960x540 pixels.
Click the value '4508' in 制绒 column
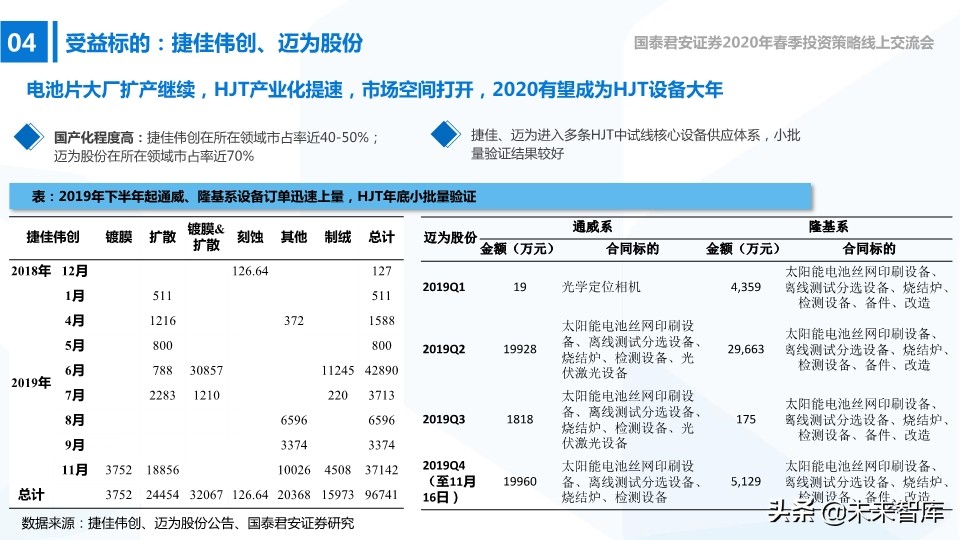pyautogui.click(x=338, y=470)
